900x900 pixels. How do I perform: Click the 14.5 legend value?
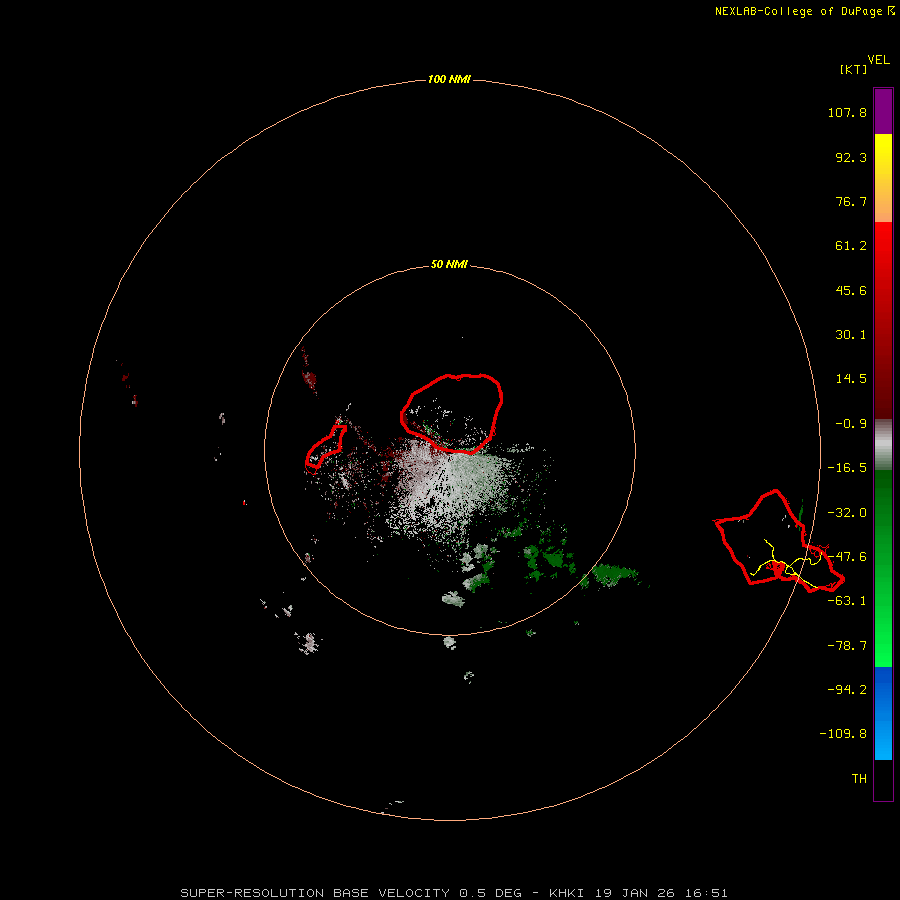pyautogui.click(x=851, y=379)
